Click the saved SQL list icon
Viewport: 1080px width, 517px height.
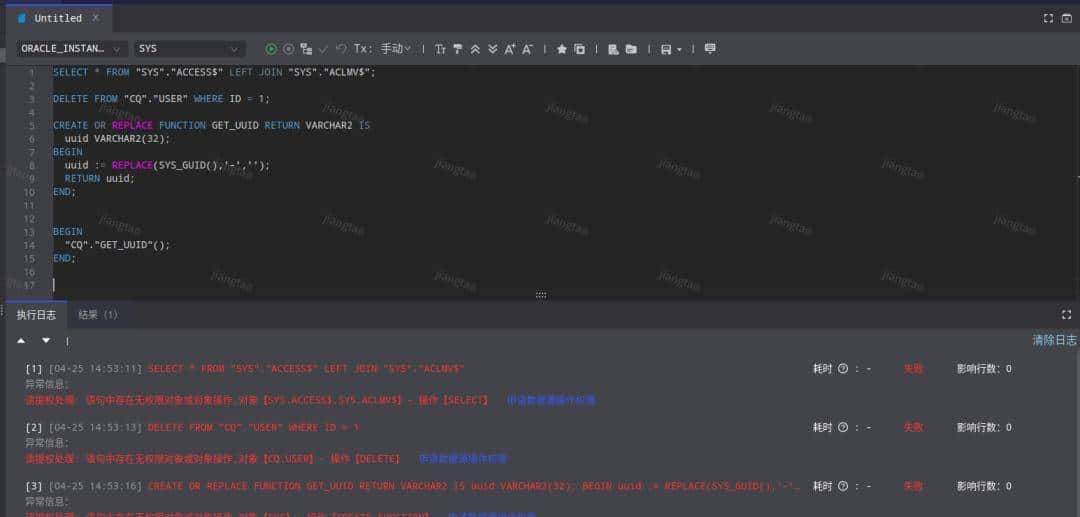(613, 49)
